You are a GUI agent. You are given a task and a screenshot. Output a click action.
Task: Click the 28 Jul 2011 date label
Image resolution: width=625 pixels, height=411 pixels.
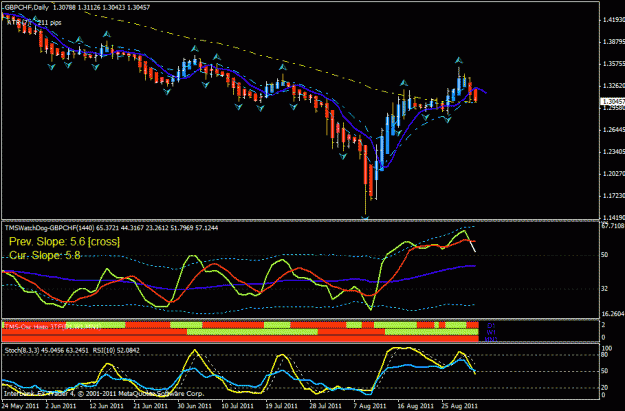[325, 406]
